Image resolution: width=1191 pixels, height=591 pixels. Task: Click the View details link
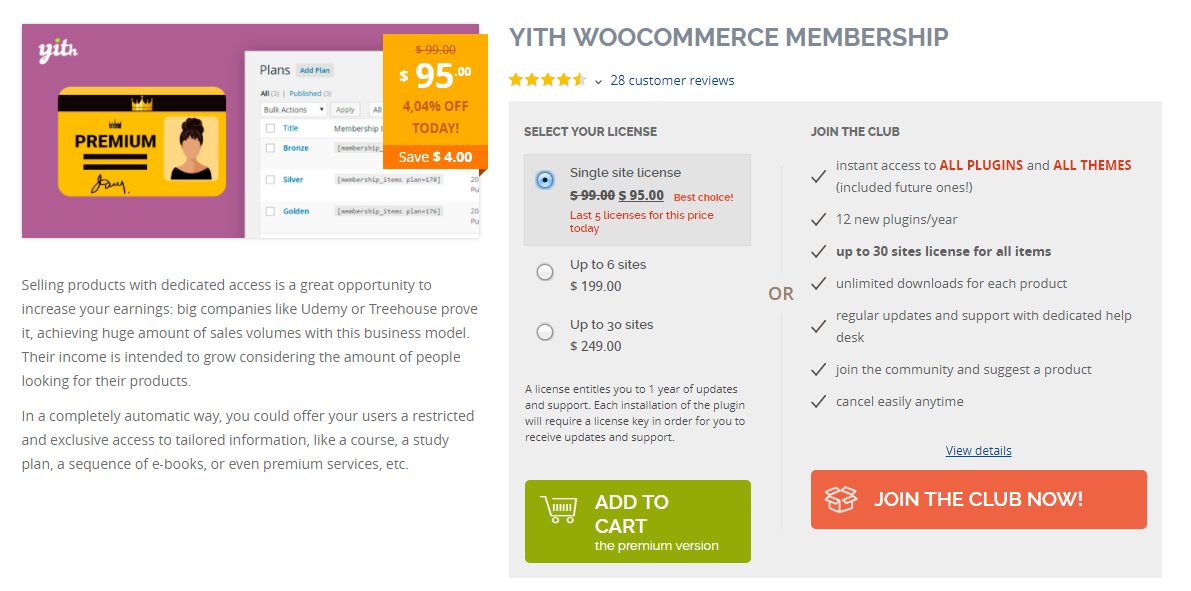[x=978, y=451]
